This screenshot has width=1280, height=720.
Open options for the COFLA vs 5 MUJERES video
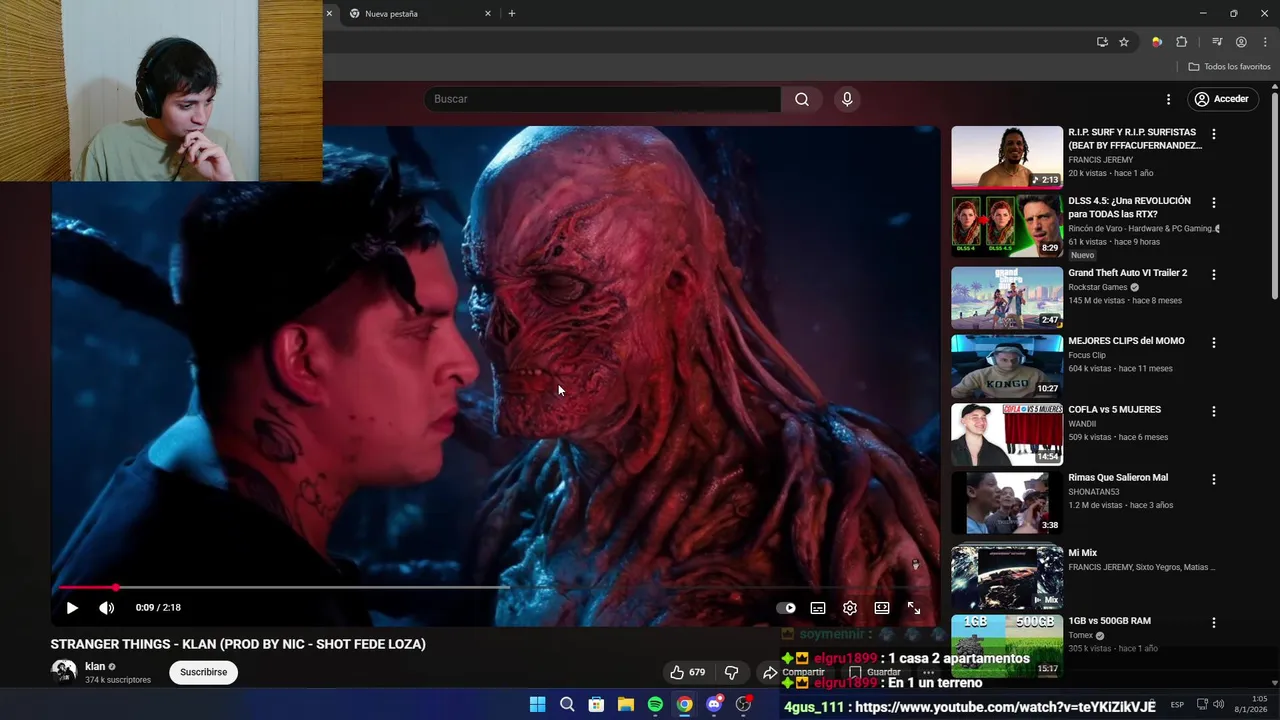[1214, 411]
